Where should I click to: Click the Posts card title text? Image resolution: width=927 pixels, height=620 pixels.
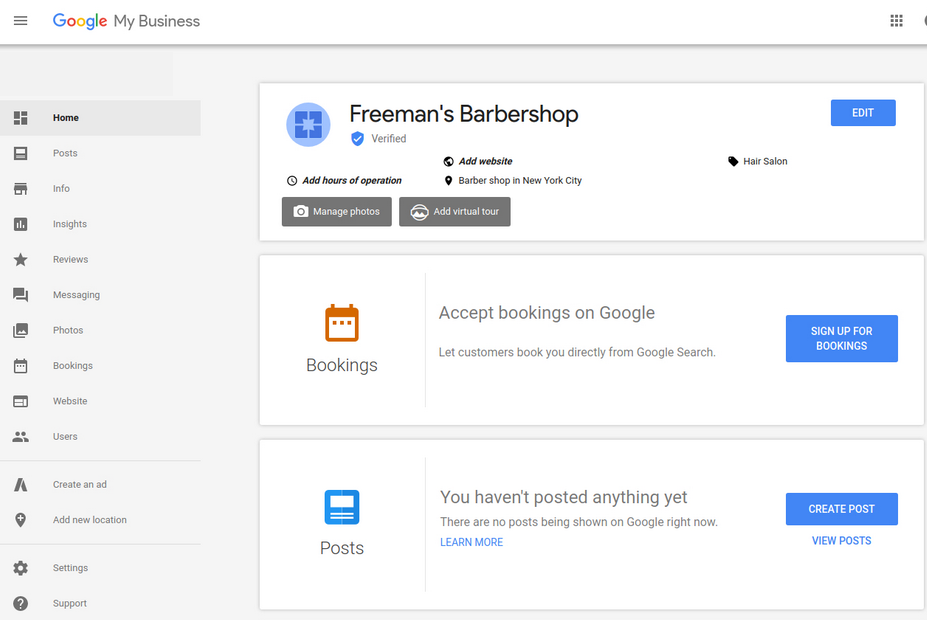(342, 548)
